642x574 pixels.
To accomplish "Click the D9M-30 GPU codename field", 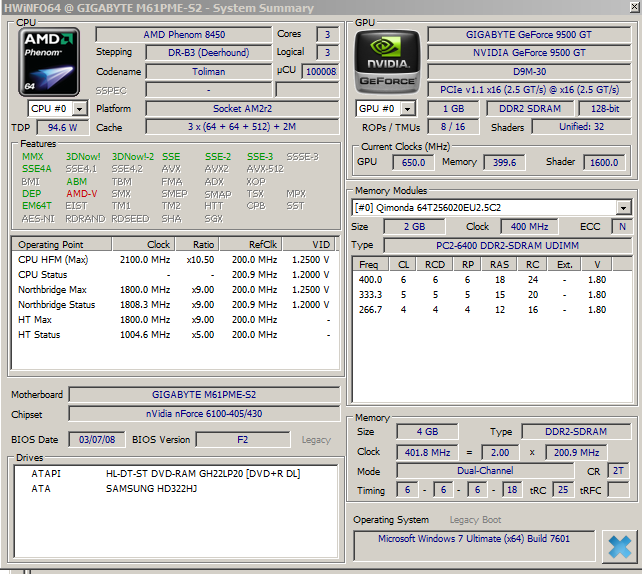I will [x=529, y=72].
